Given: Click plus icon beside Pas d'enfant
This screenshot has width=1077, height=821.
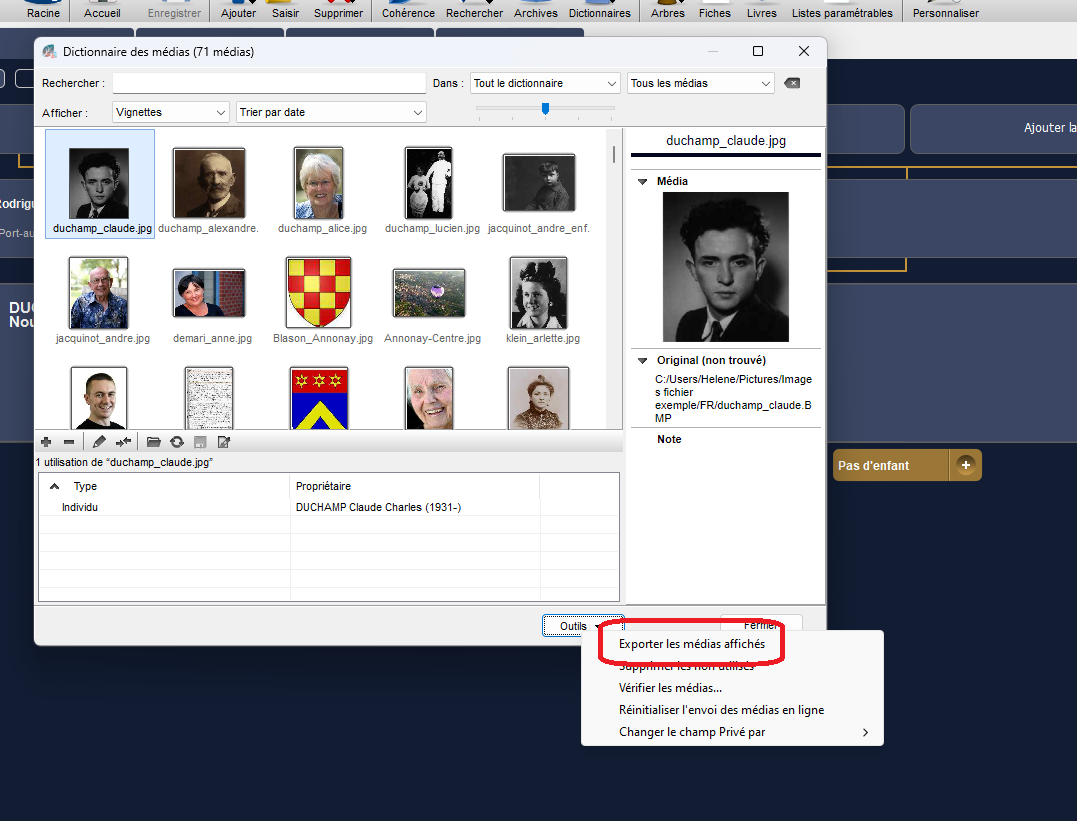Looking at the screenshot, I should pyautogui.click(x=965, y=465).
